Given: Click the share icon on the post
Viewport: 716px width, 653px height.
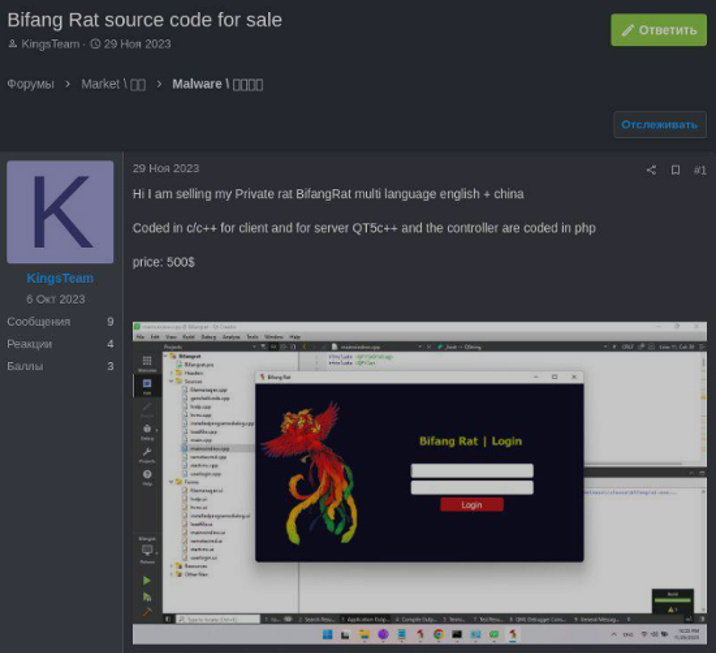Looking at the screenshot, I should 651,170.
